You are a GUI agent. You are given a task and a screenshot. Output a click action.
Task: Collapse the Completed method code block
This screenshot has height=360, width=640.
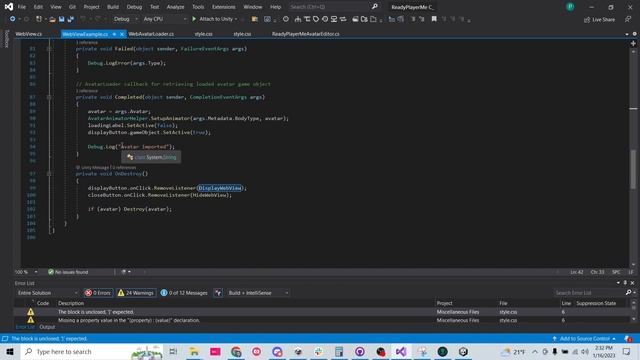[49, 97]
